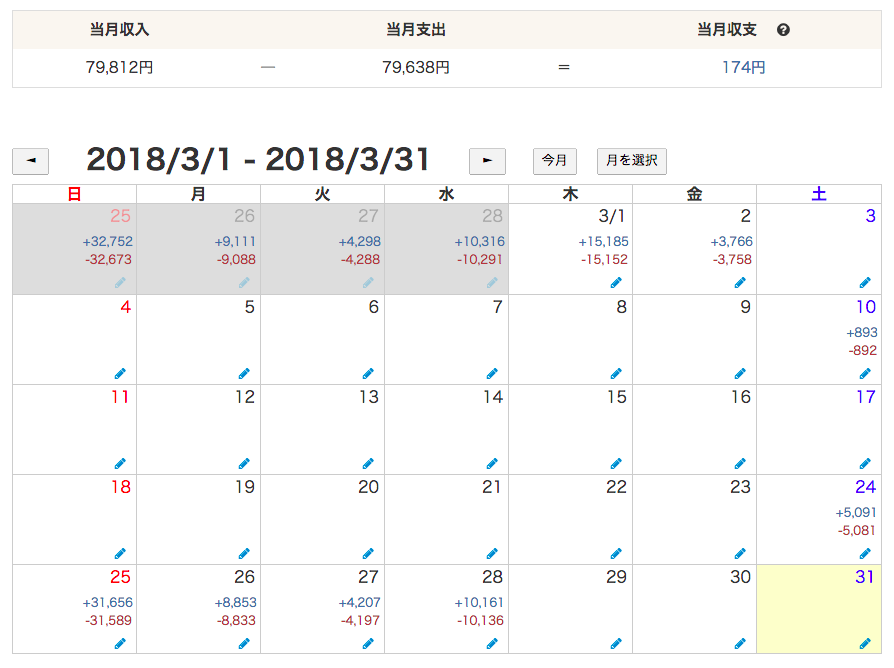This screenshot has height=668, width=894.
Task: Edit March 25 using its pencil icon
Action: [120, 643]
